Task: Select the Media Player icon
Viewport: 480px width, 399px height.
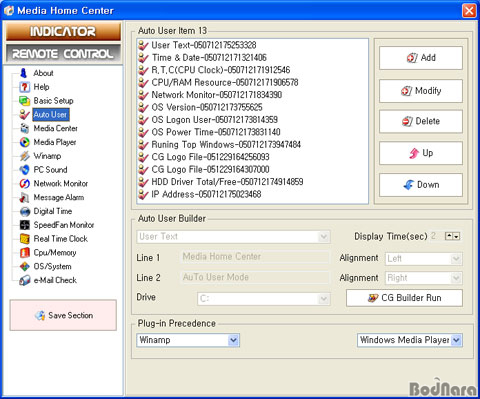Action: 24,142
